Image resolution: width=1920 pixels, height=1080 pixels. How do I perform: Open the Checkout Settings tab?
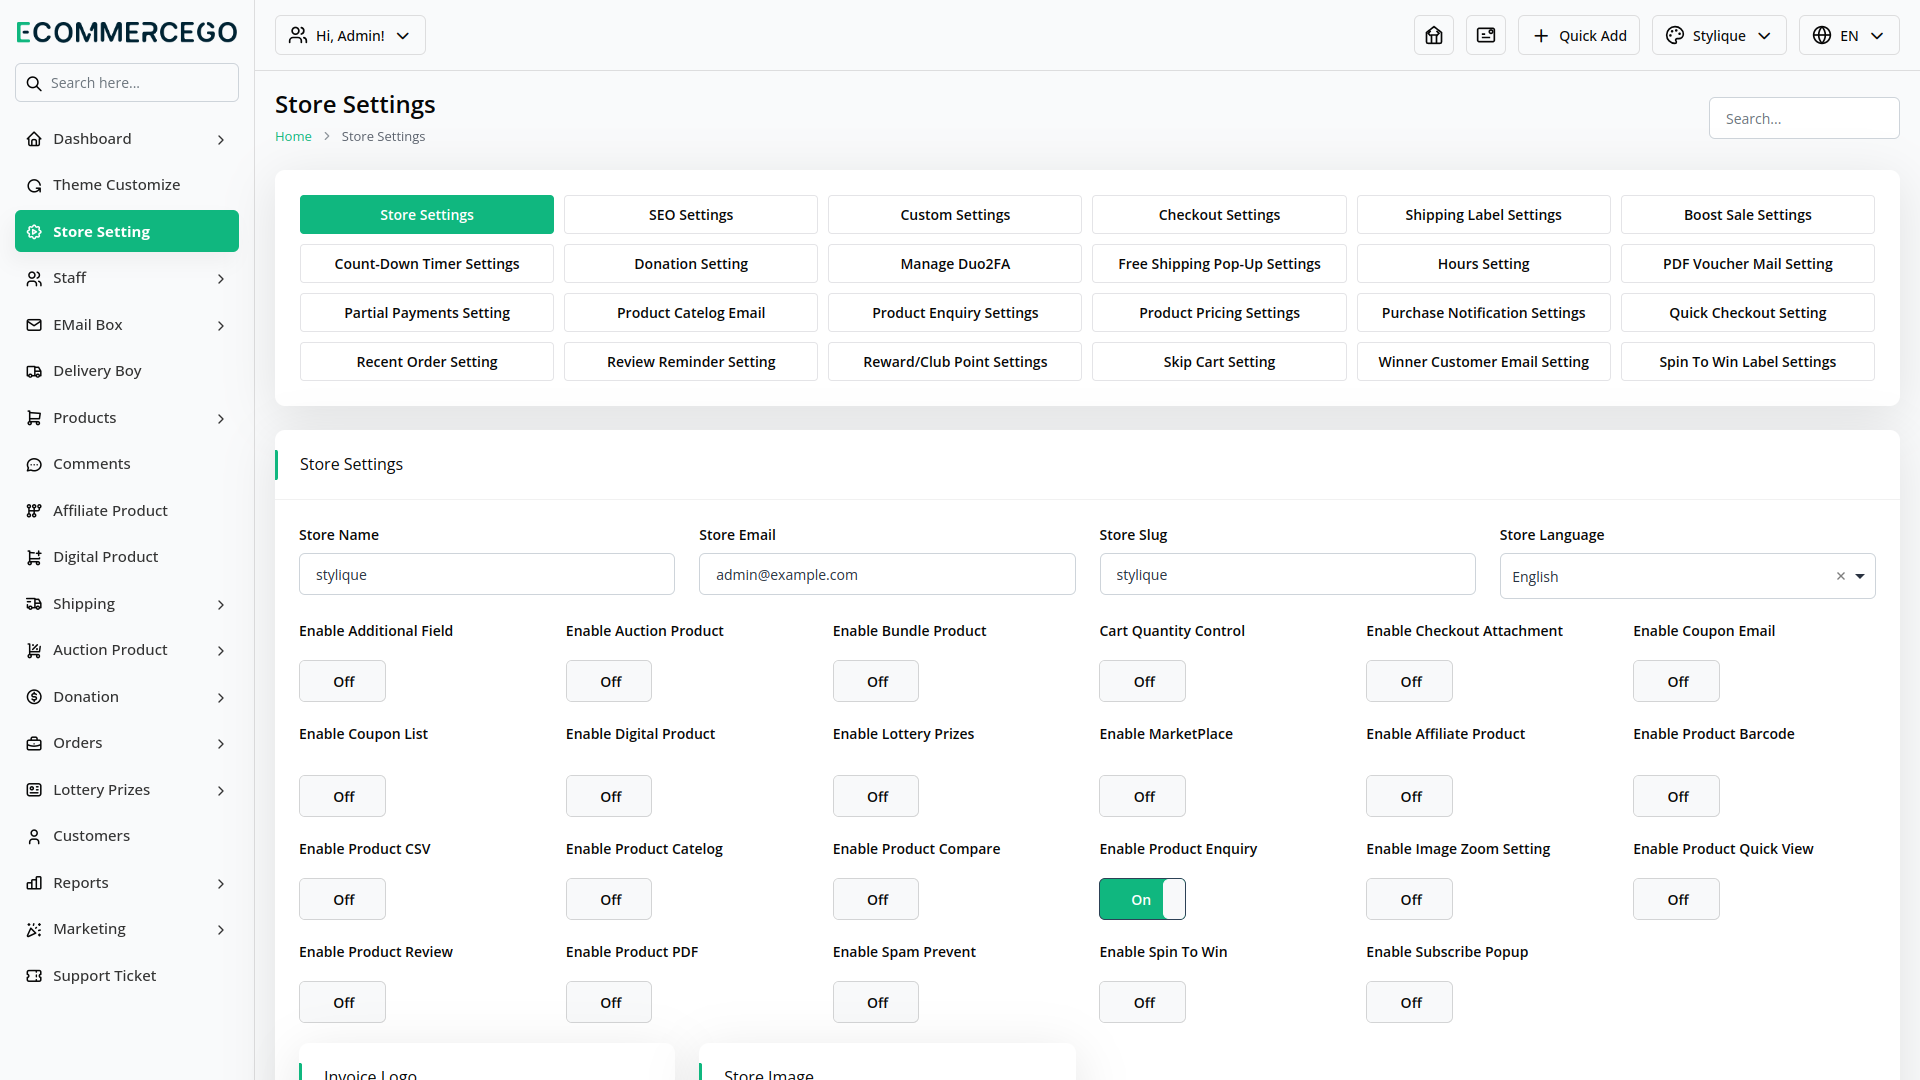(x=1219, y=214)
